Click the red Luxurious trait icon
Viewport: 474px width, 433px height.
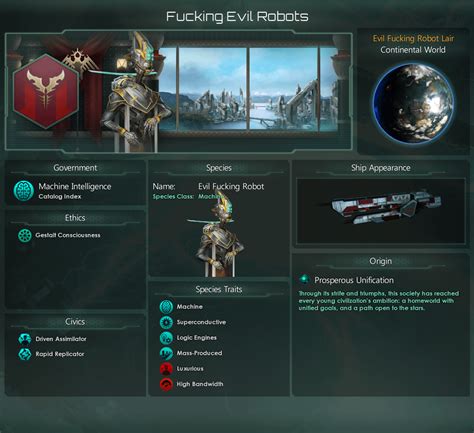(166, 369)
